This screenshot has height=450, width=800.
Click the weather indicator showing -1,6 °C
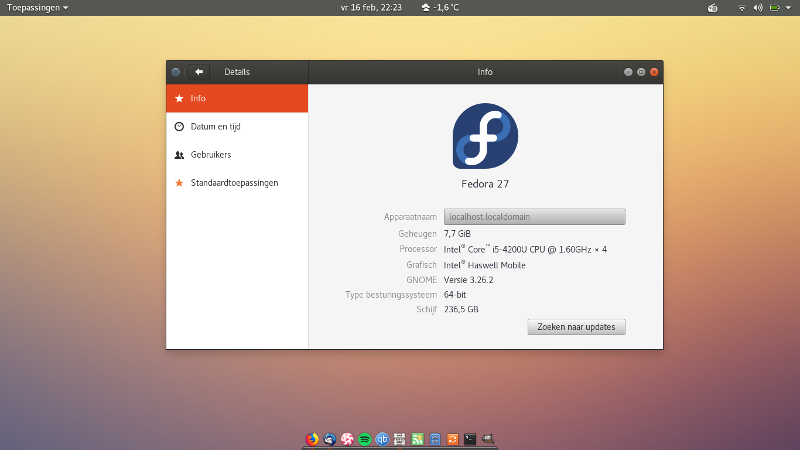pyautogui.click(x=440, y=8)
